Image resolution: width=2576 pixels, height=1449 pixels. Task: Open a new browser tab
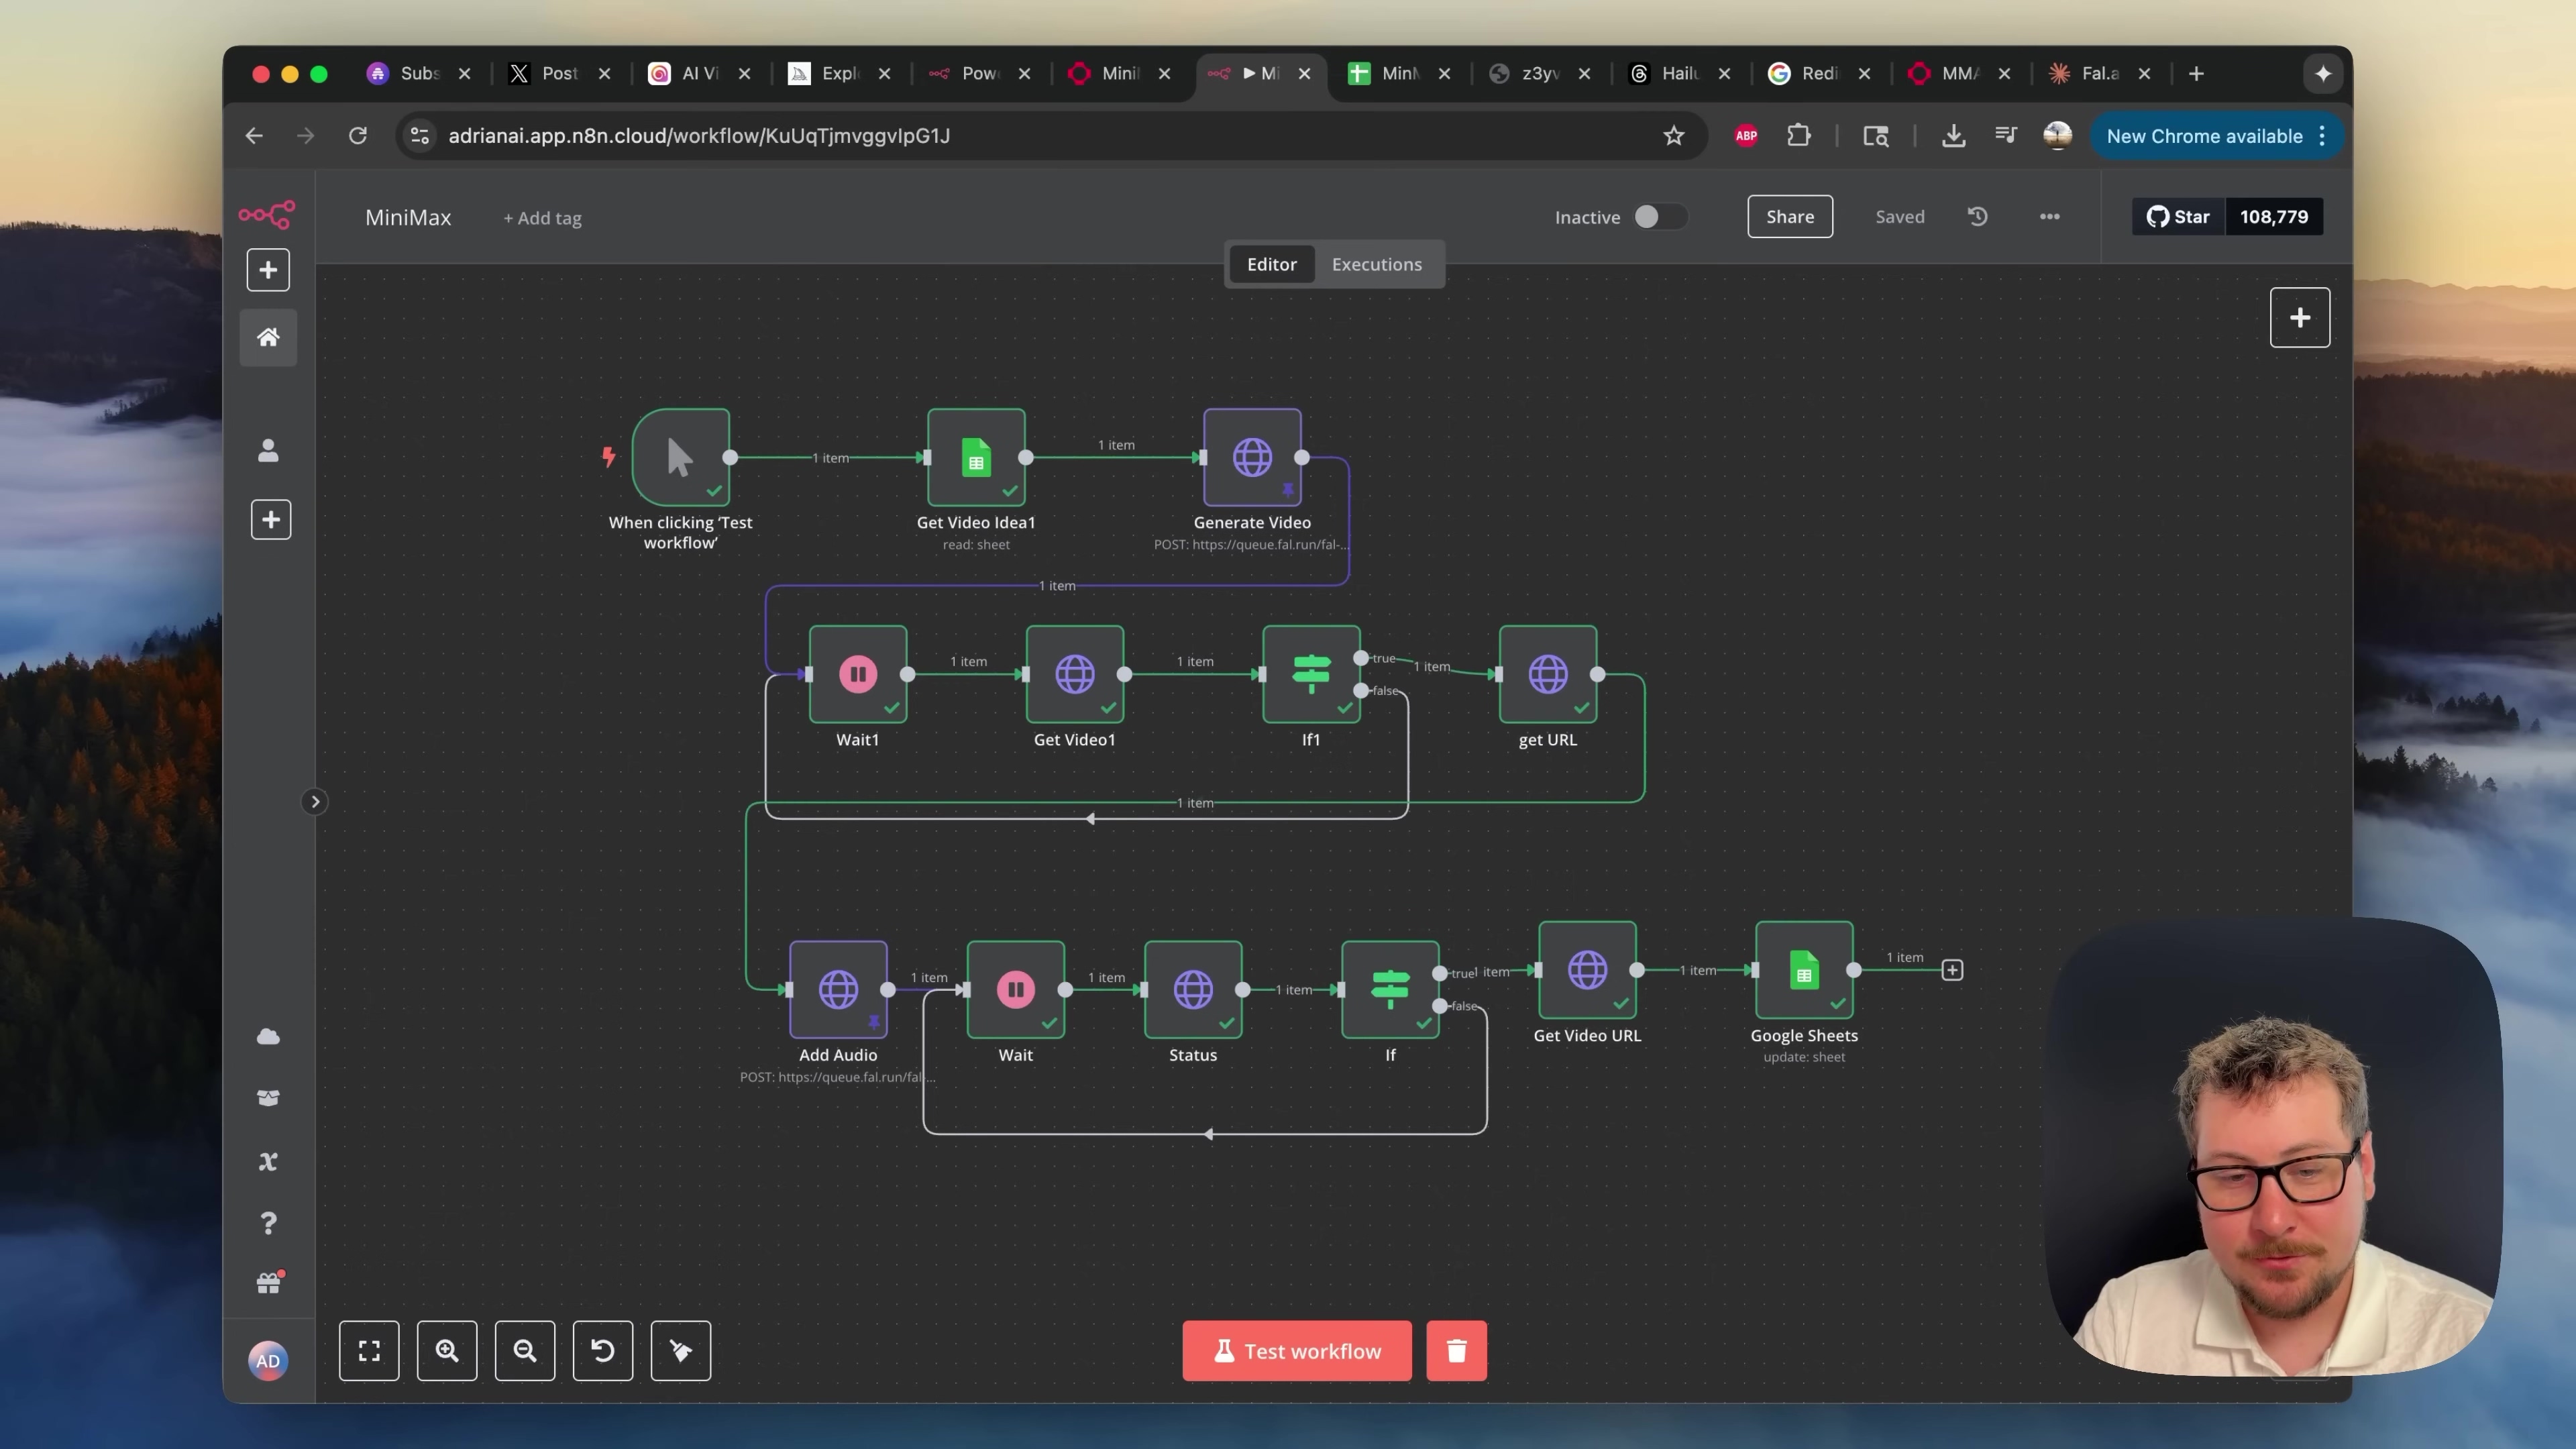tap(2196, 74)
